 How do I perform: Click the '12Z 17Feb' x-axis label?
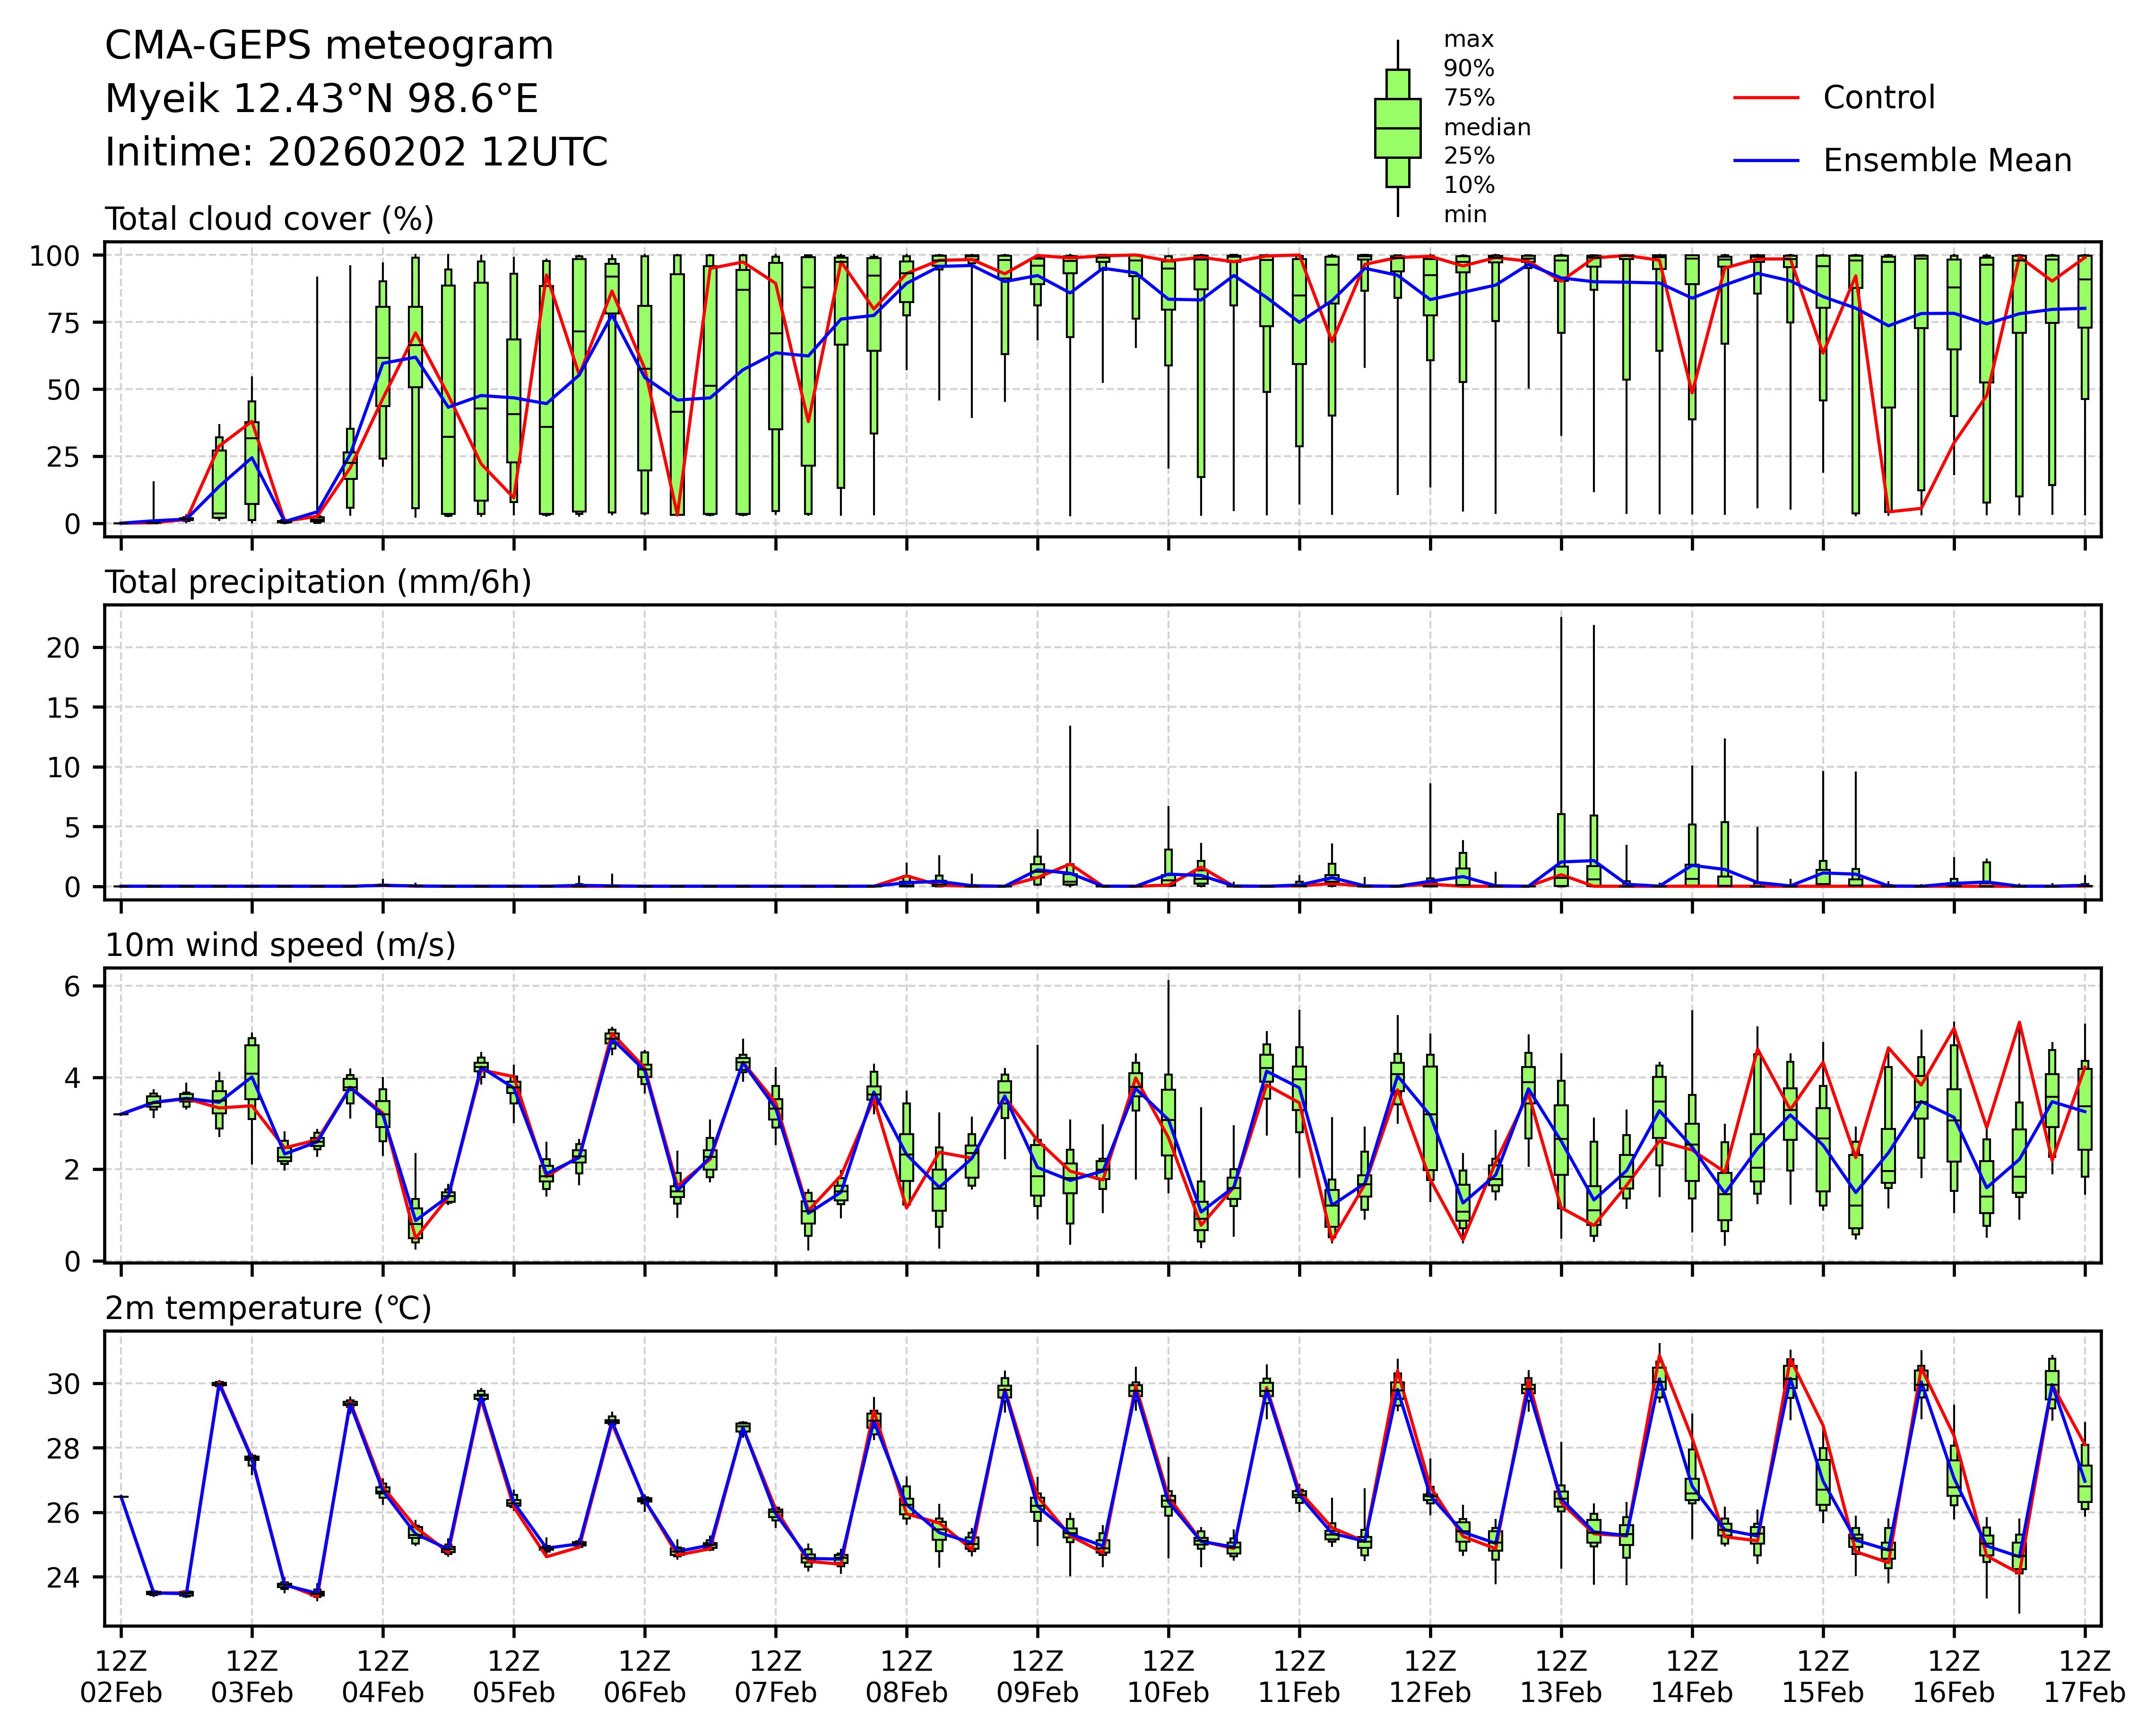click(2084, 1677)
